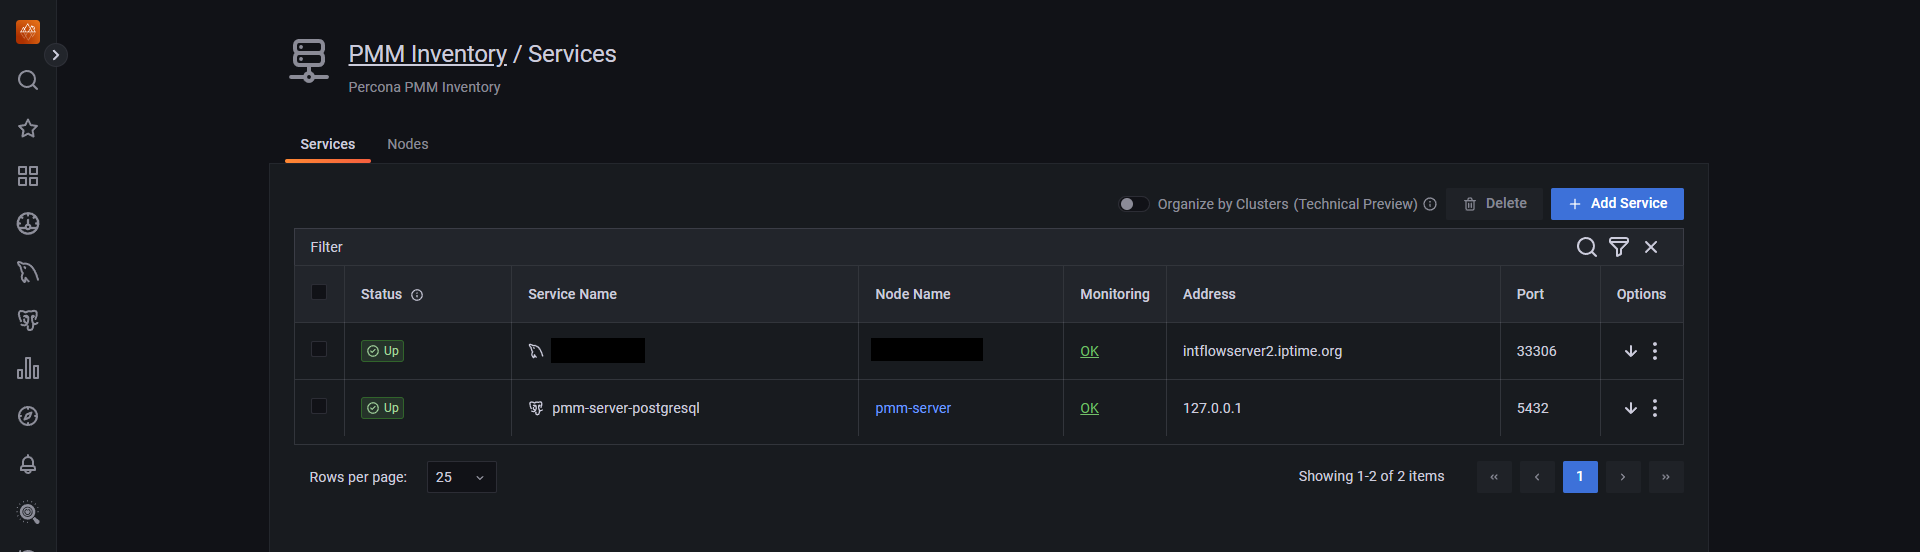This screenshot has width=1920, height=552.
Task: Follow the PMM Inventory breadcrumb link
Action: tap(427, 54)
